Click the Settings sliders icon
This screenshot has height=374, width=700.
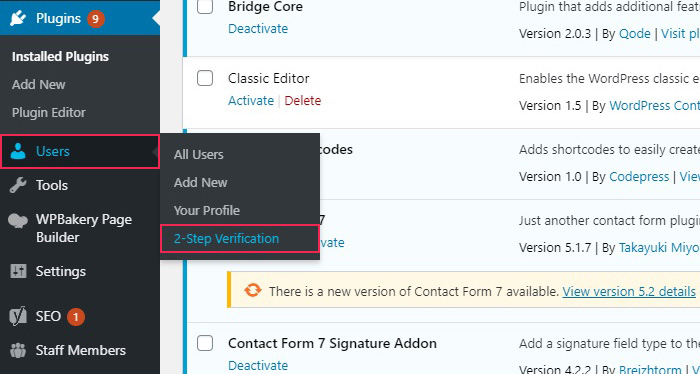click(x=18, y=271)
